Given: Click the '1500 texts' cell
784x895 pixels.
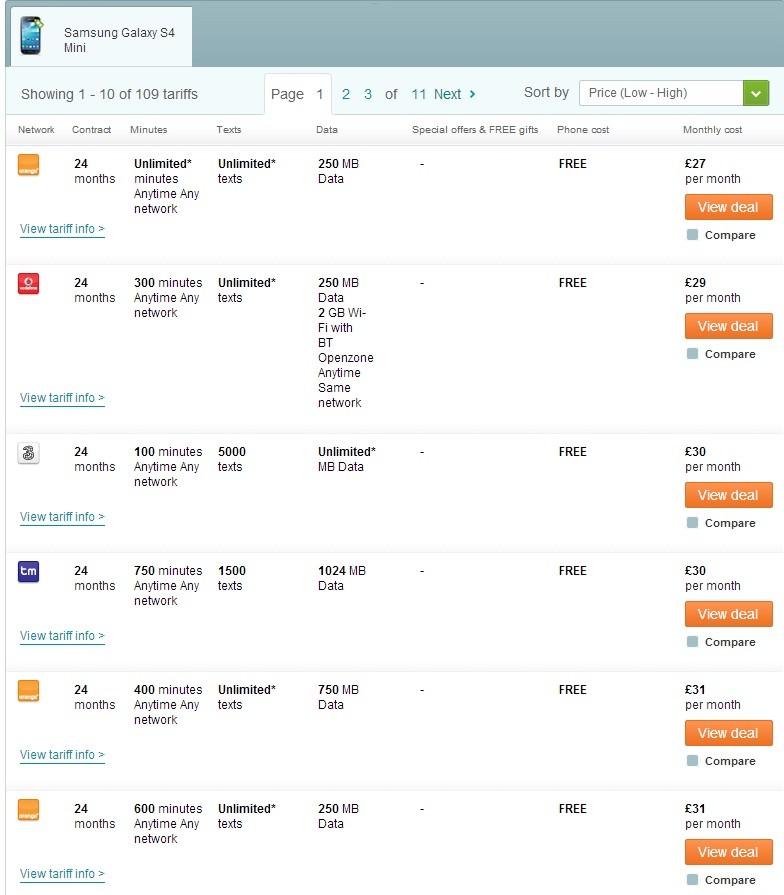Looking at the screenshot, I should pos(232,578).
